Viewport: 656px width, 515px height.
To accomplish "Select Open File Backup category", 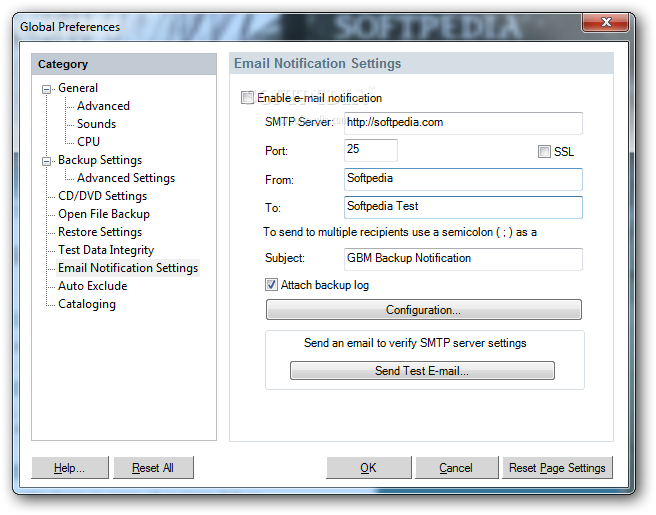I will pos(104,214).
